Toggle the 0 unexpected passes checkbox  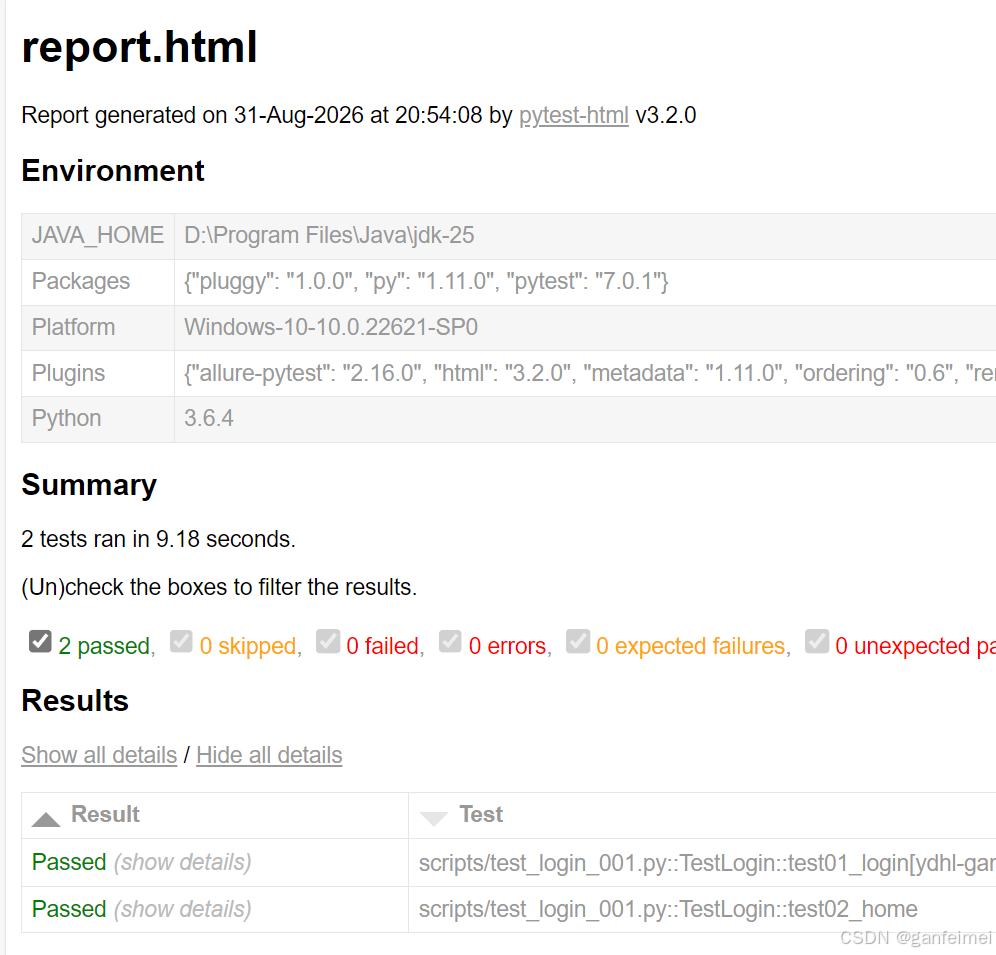pos(817,641)
